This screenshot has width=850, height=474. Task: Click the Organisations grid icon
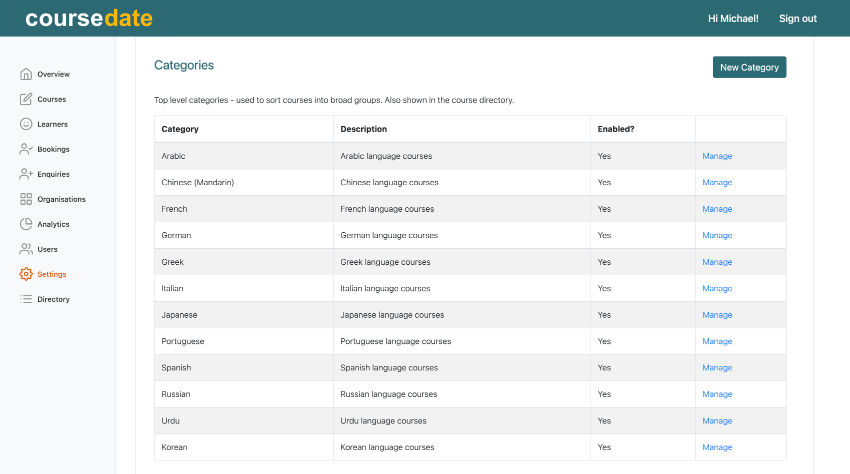point(26,199)
